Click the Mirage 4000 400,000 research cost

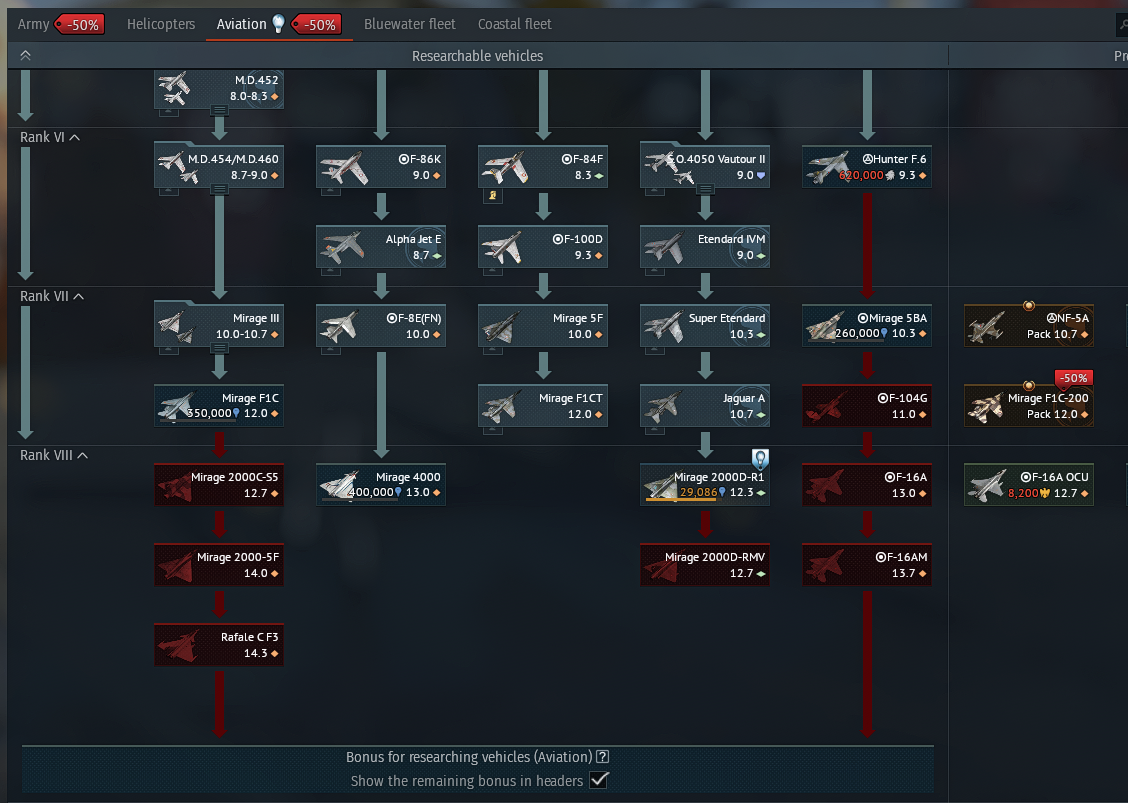coord(371,492)
